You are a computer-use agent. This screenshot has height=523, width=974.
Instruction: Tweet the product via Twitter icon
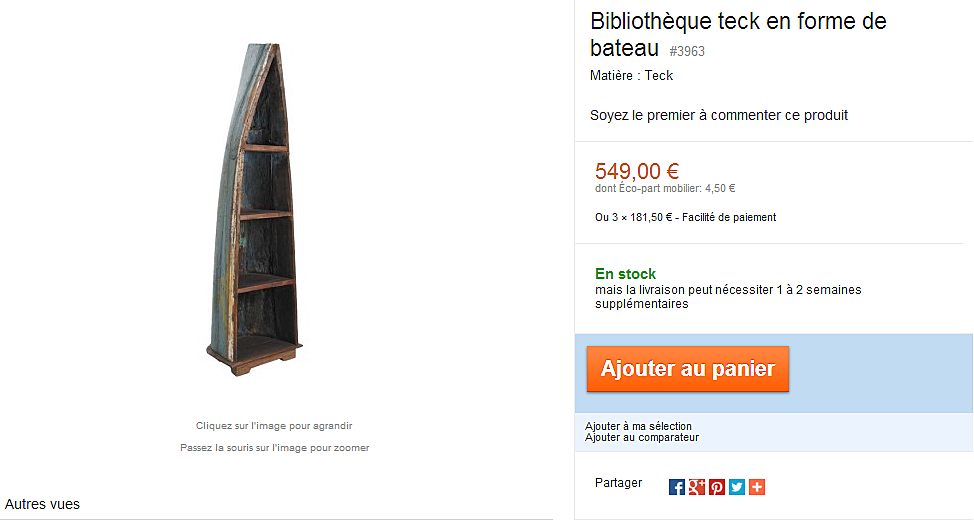click(737, 487)
